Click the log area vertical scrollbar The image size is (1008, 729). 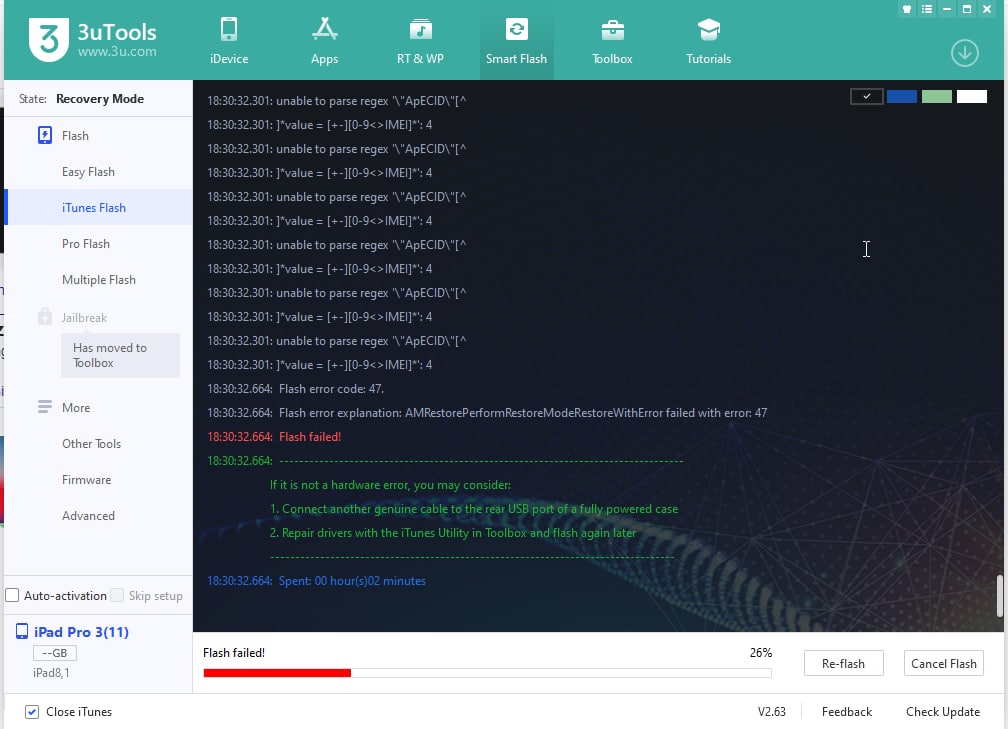pos(1000,595)
